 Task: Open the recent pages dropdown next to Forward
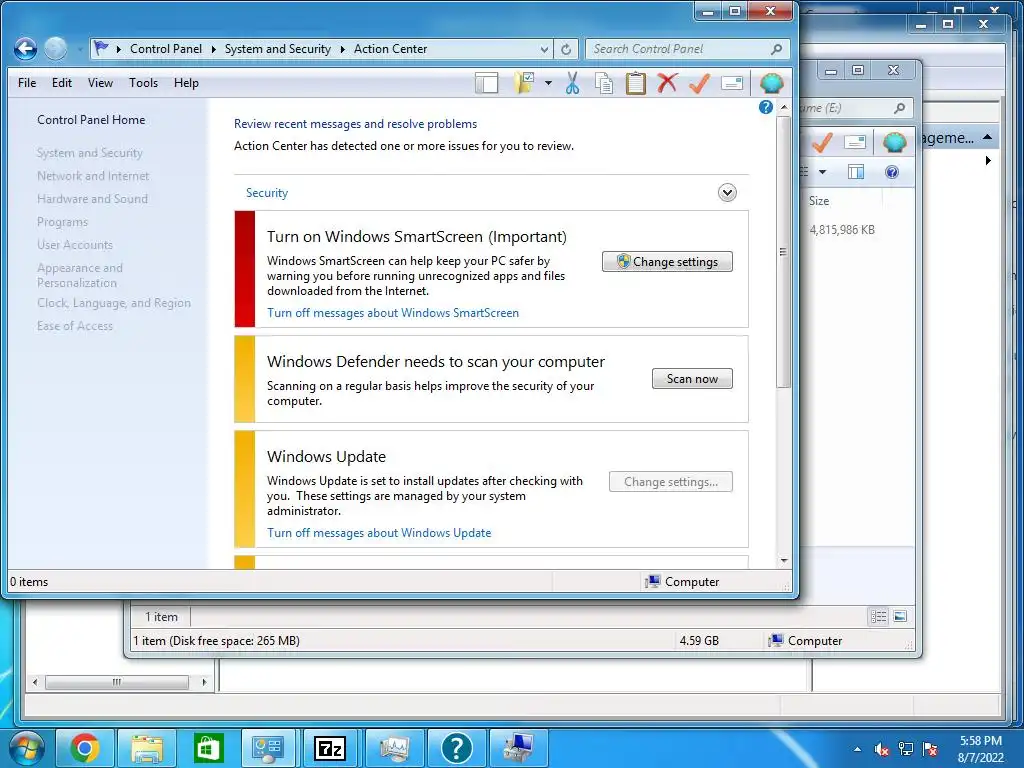(79, 49)
